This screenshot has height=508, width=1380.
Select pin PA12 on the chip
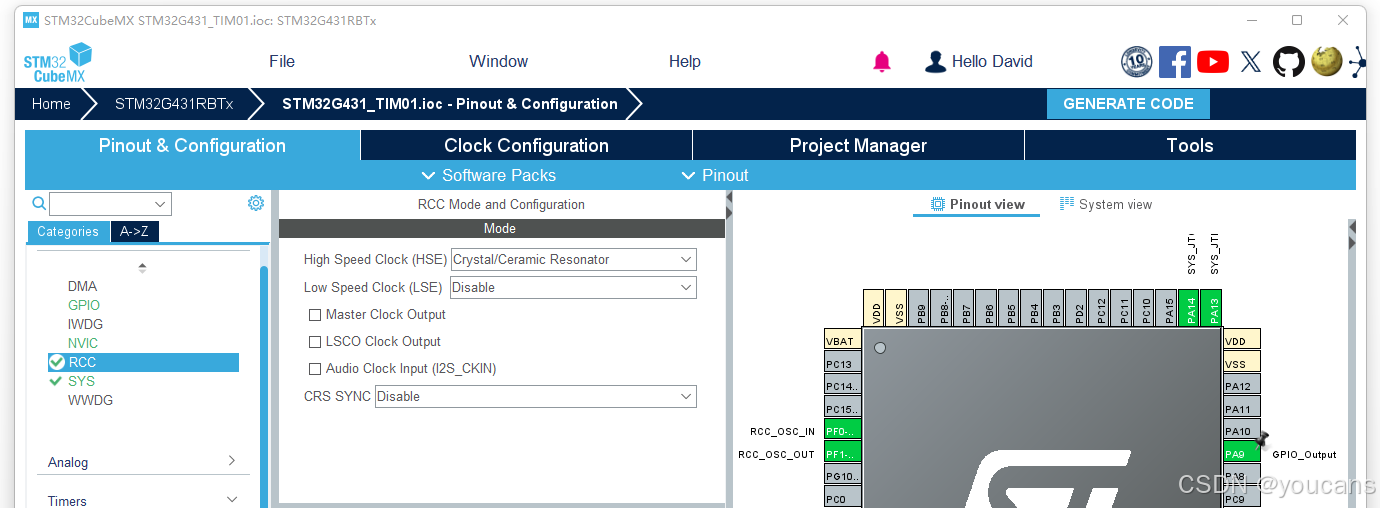pos(1242,385)
